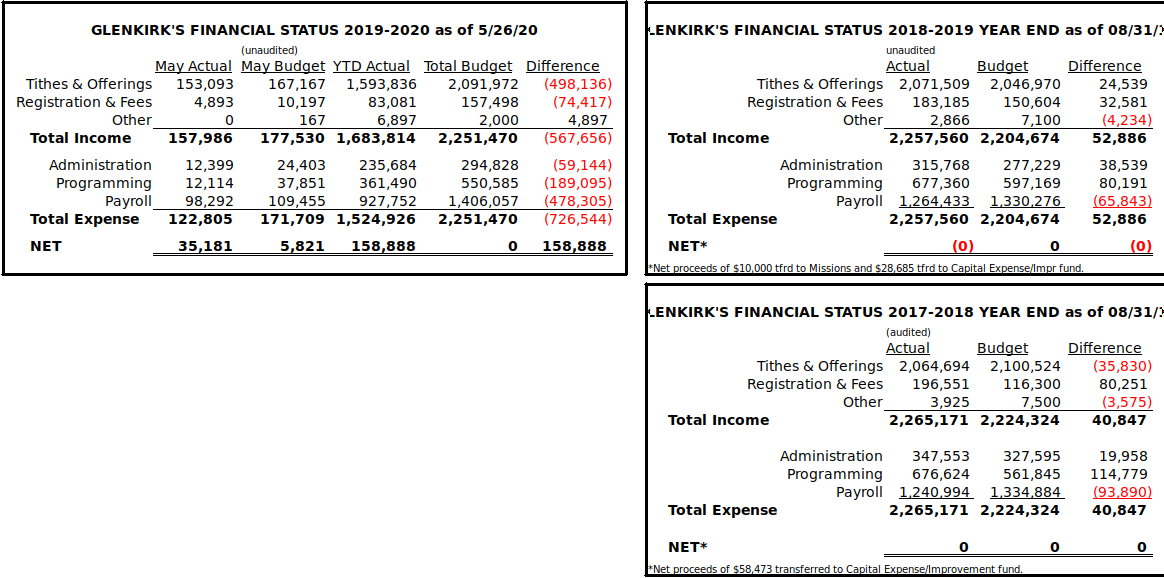The image size is (1164, 578).
Task: Select 2017-2018 tithes actual 2,064,694
Action: [x=935, y=366]
